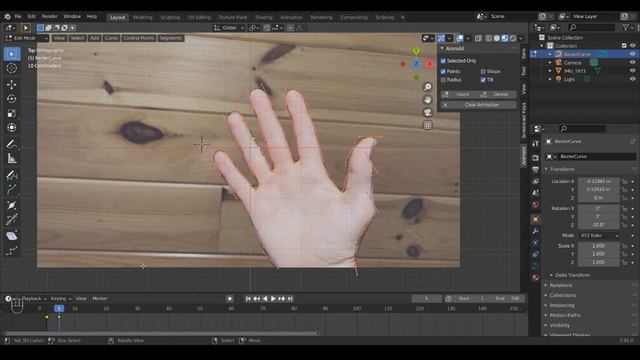This screenshot has width=640, height=360.
Task: Hide the Camera object in outliner
Action: [632, 62]
